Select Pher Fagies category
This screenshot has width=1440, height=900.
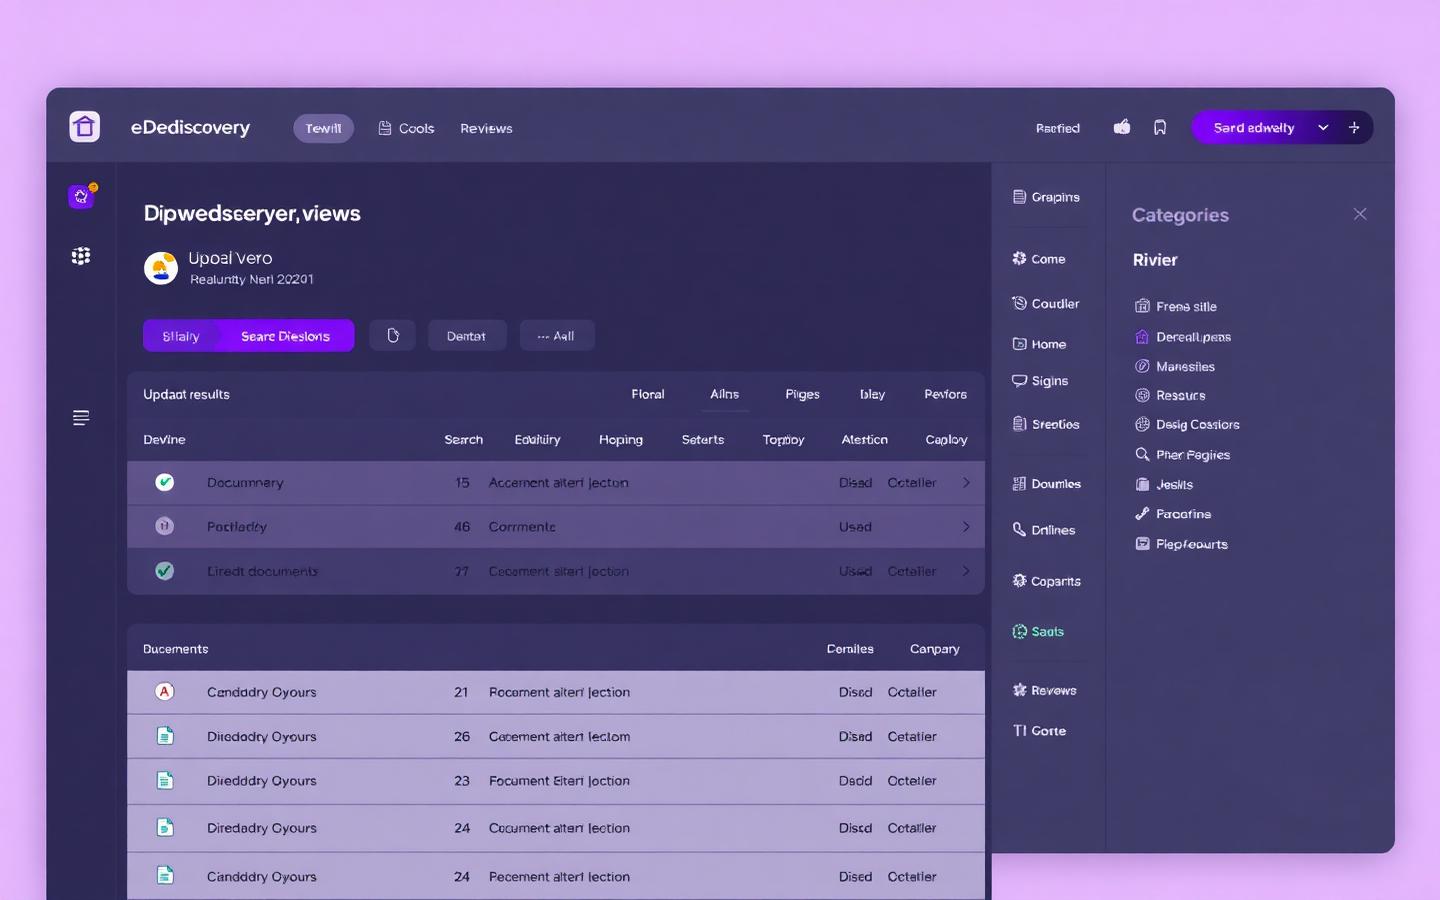[x=1182, y=455]
